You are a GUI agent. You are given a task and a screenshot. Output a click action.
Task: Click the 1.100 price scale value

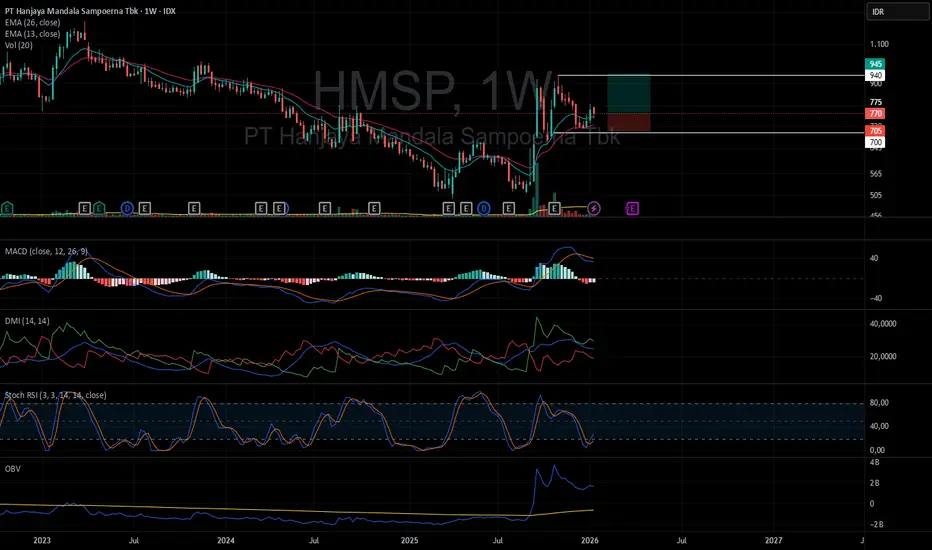[879, 44]
